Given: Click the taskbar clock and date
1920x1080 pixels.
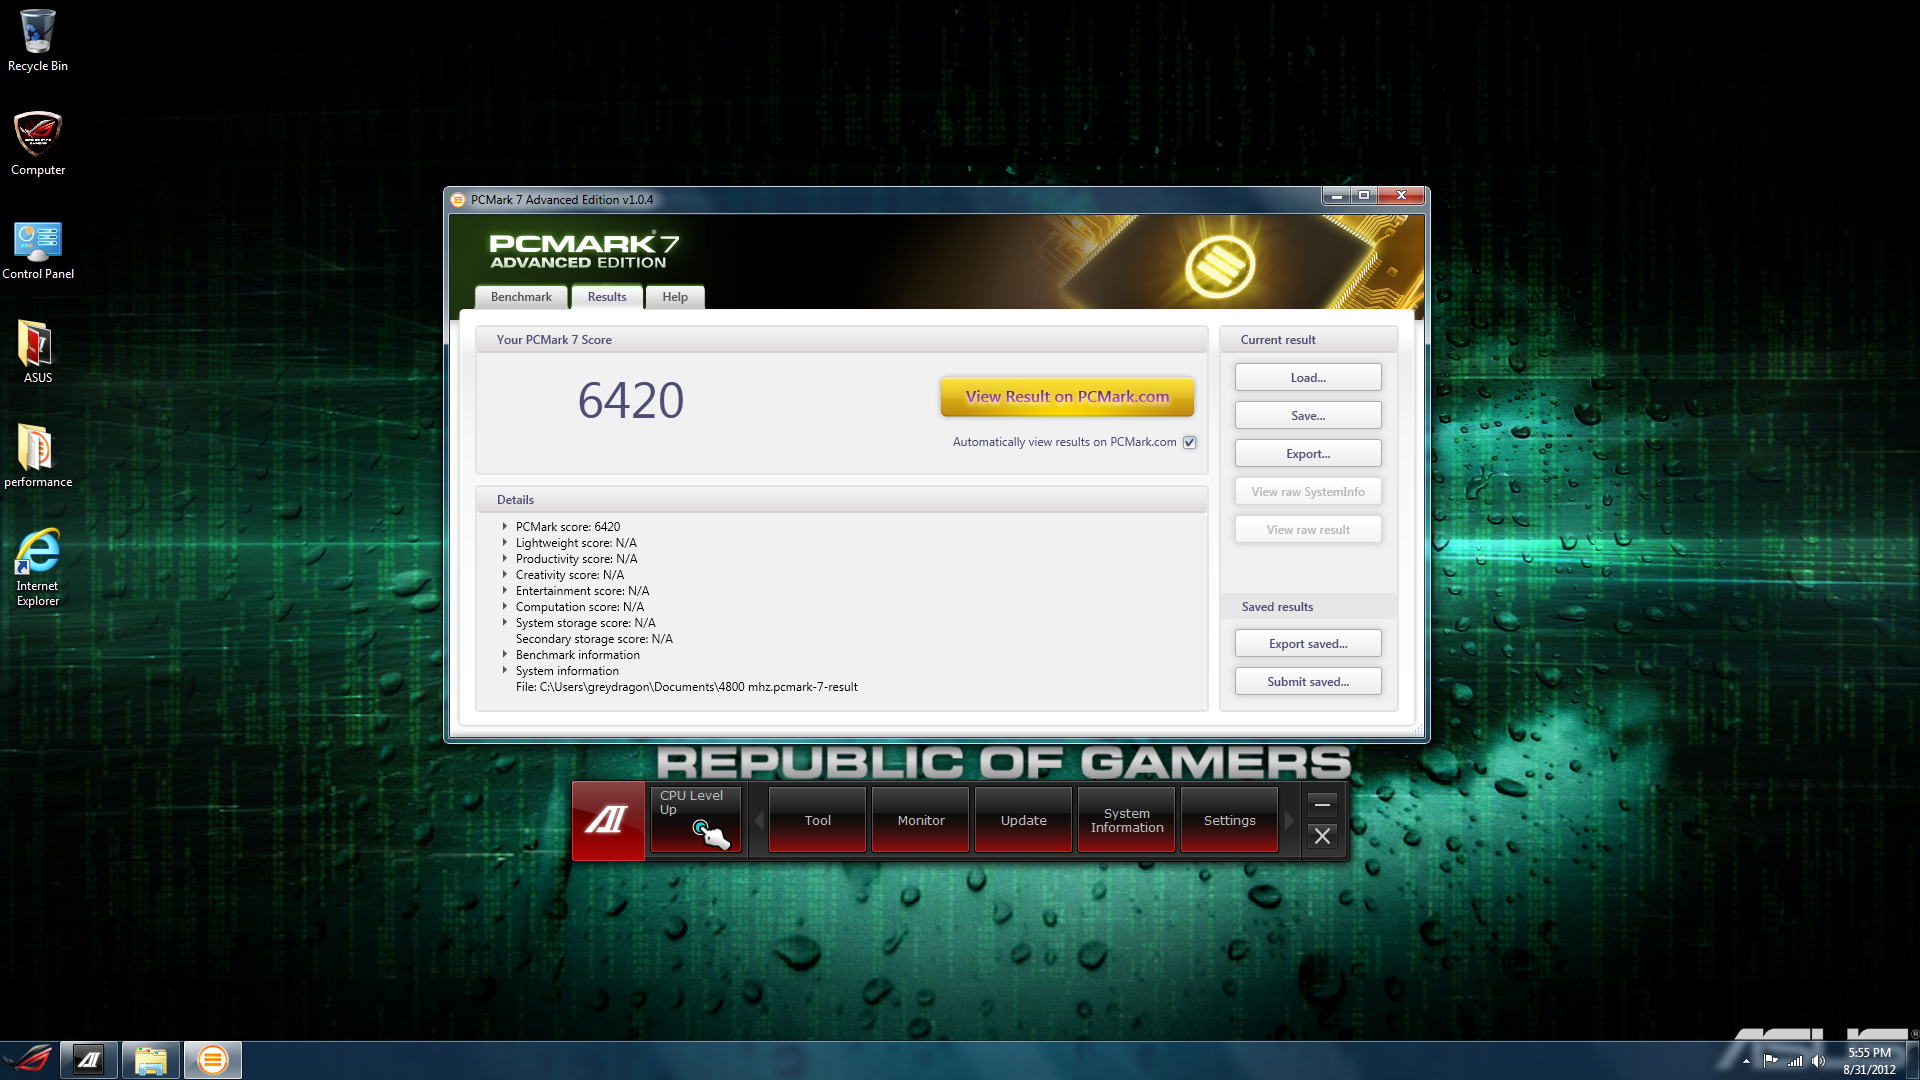Looking at the screenshot, I should pos(1869,1061).
